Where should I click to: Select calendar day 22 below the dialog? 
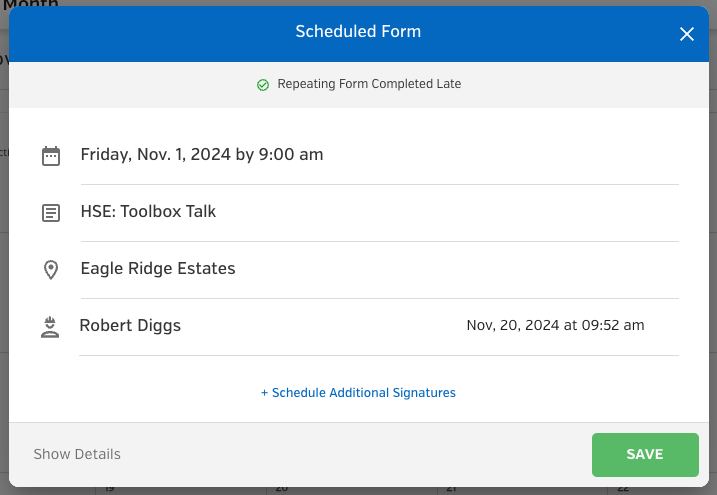(623, 490)
